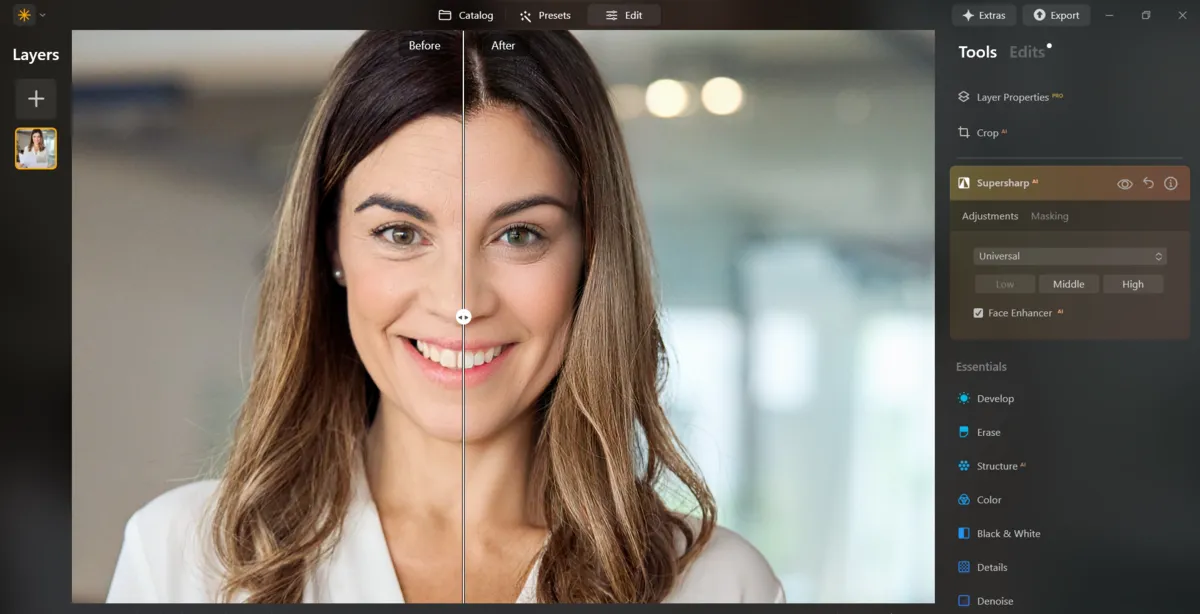The image size is (1200, 614).
Task: Switch to the Masking tab
Action: coord(1049,216)
